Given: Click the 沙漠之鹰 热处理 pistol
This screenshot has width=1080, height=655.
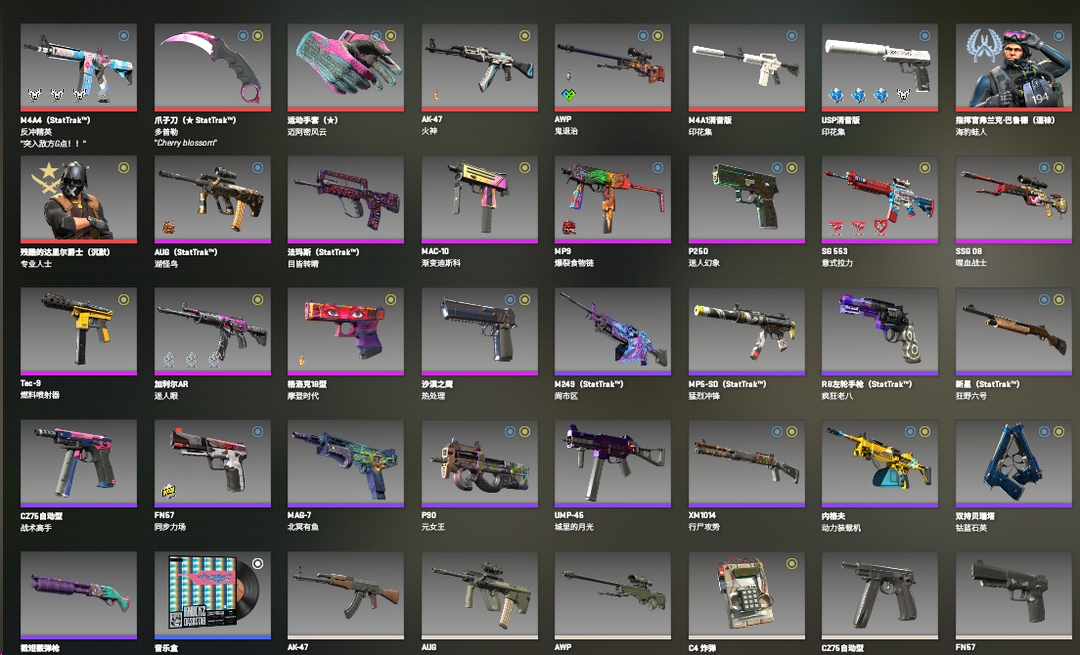Looking at the screenshot, I should click(479, 331).
